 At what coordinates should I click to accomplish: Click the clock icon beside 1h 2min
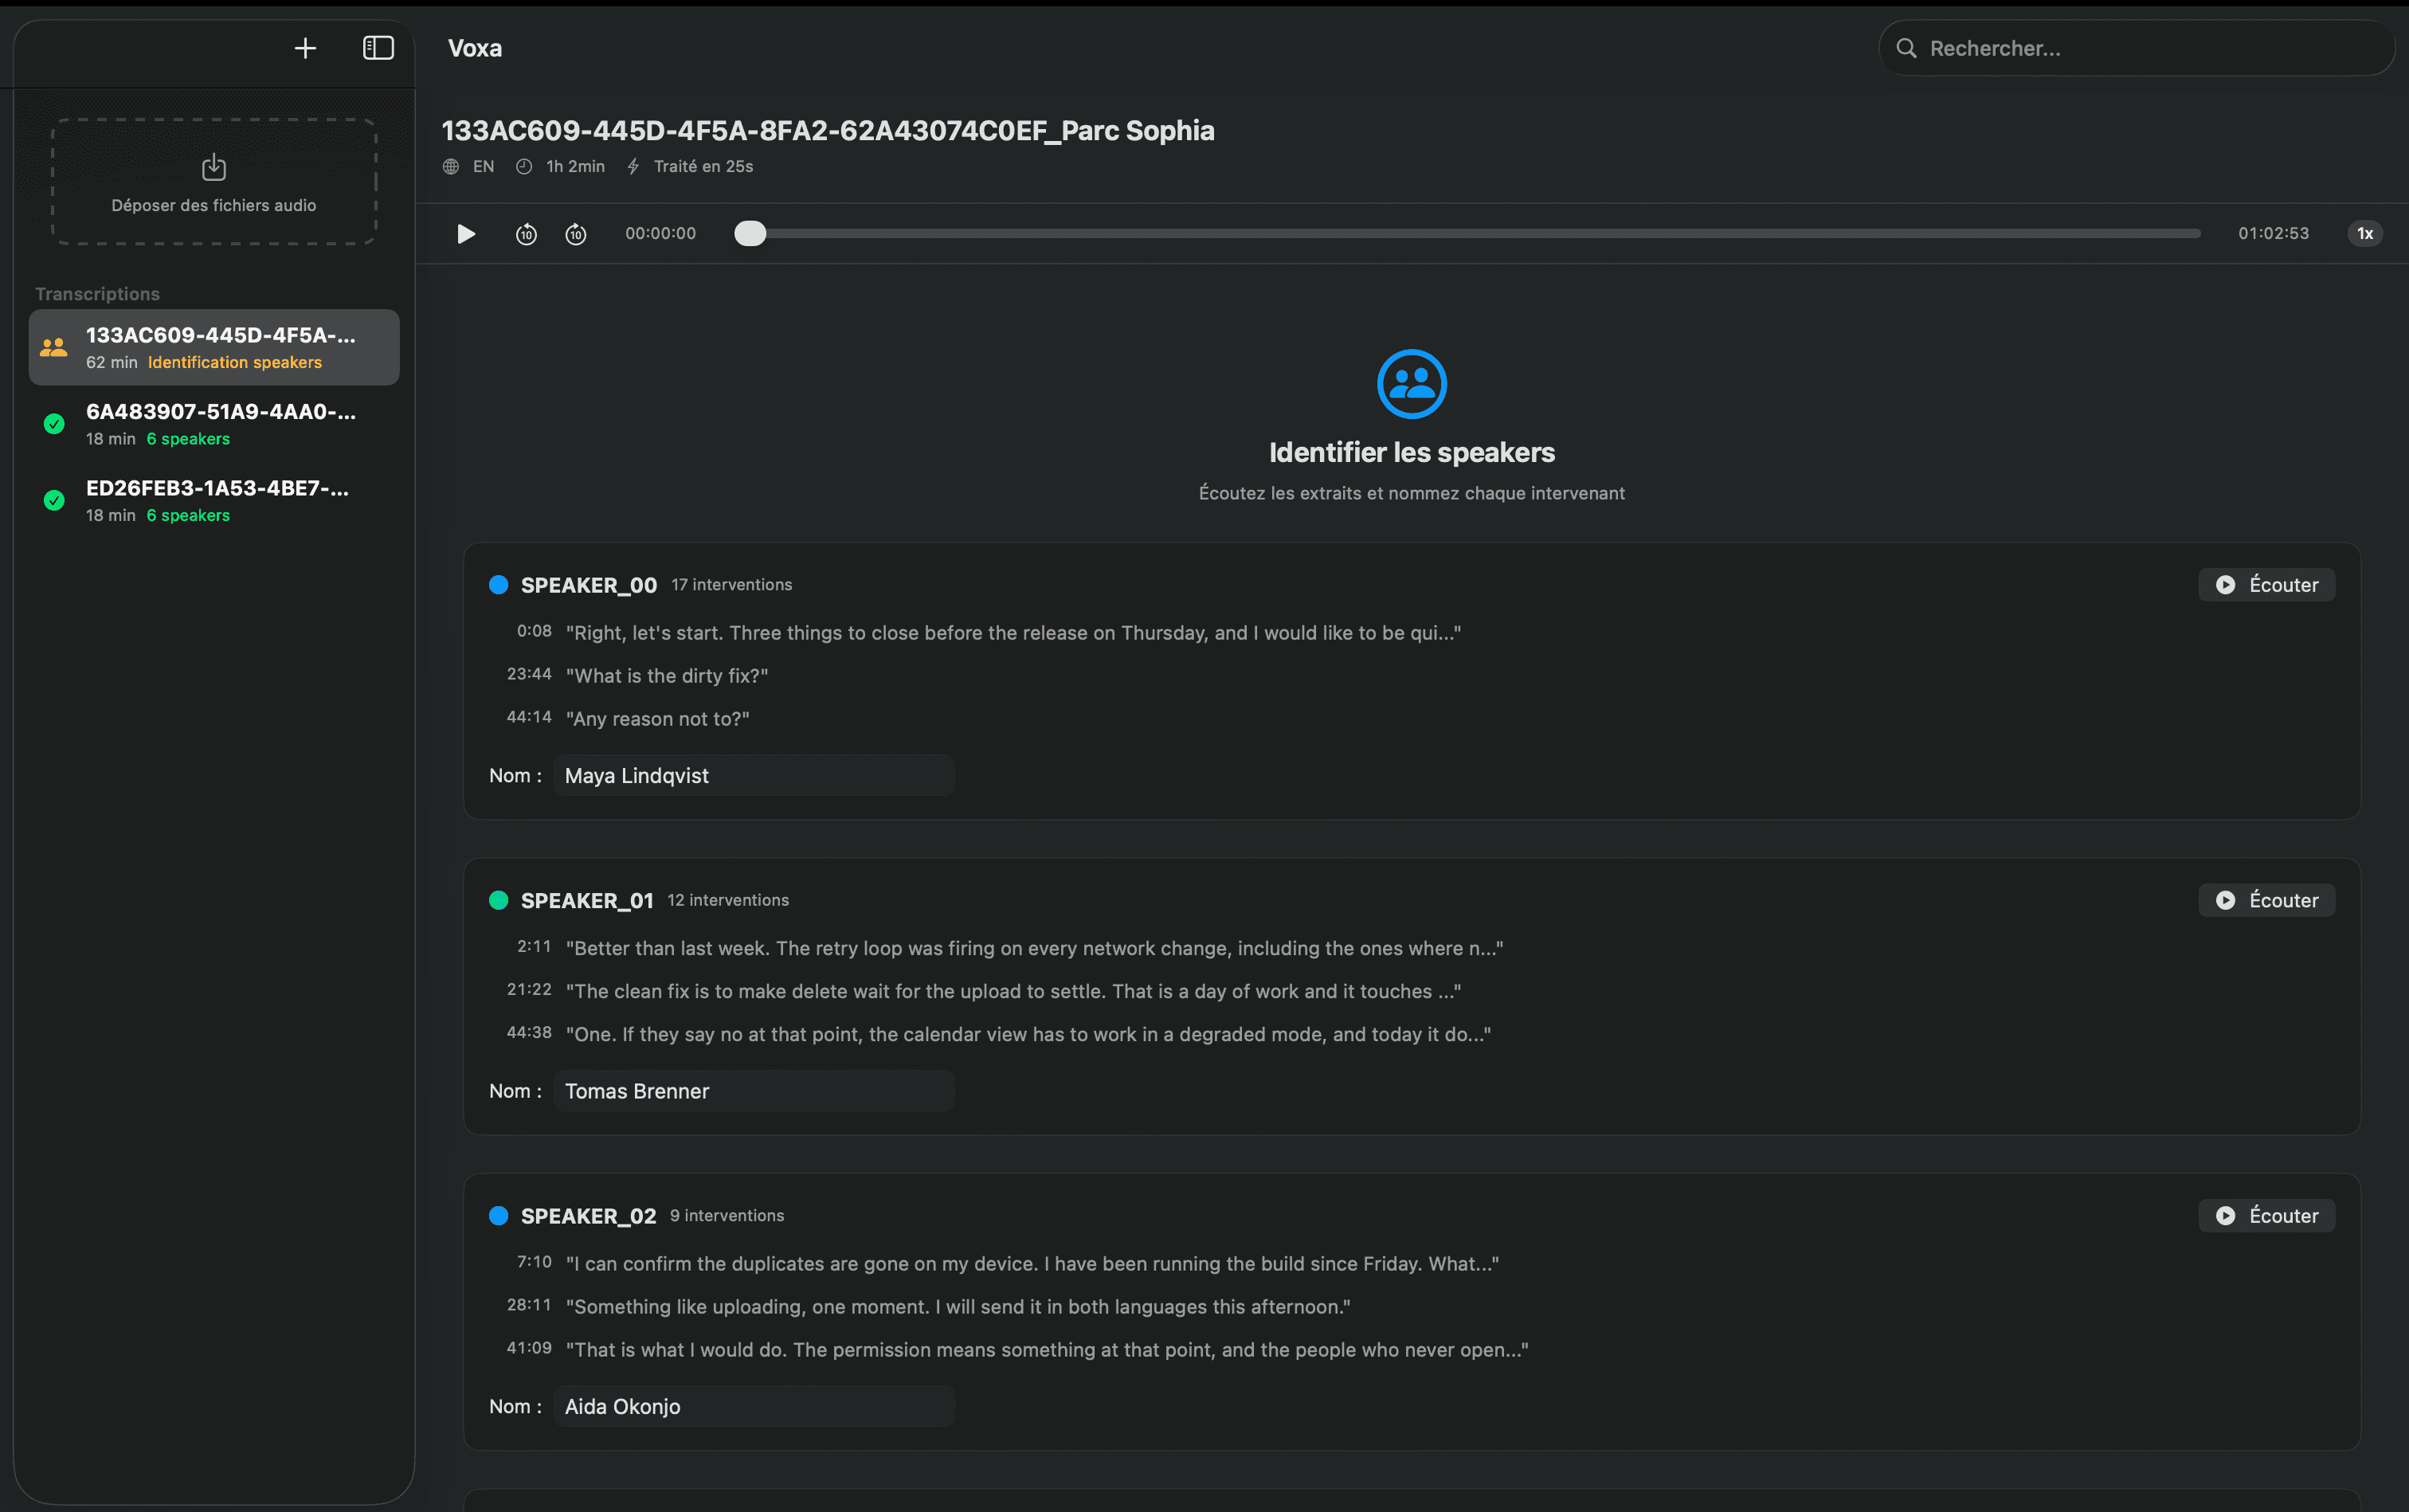click(x=524, y=166)
